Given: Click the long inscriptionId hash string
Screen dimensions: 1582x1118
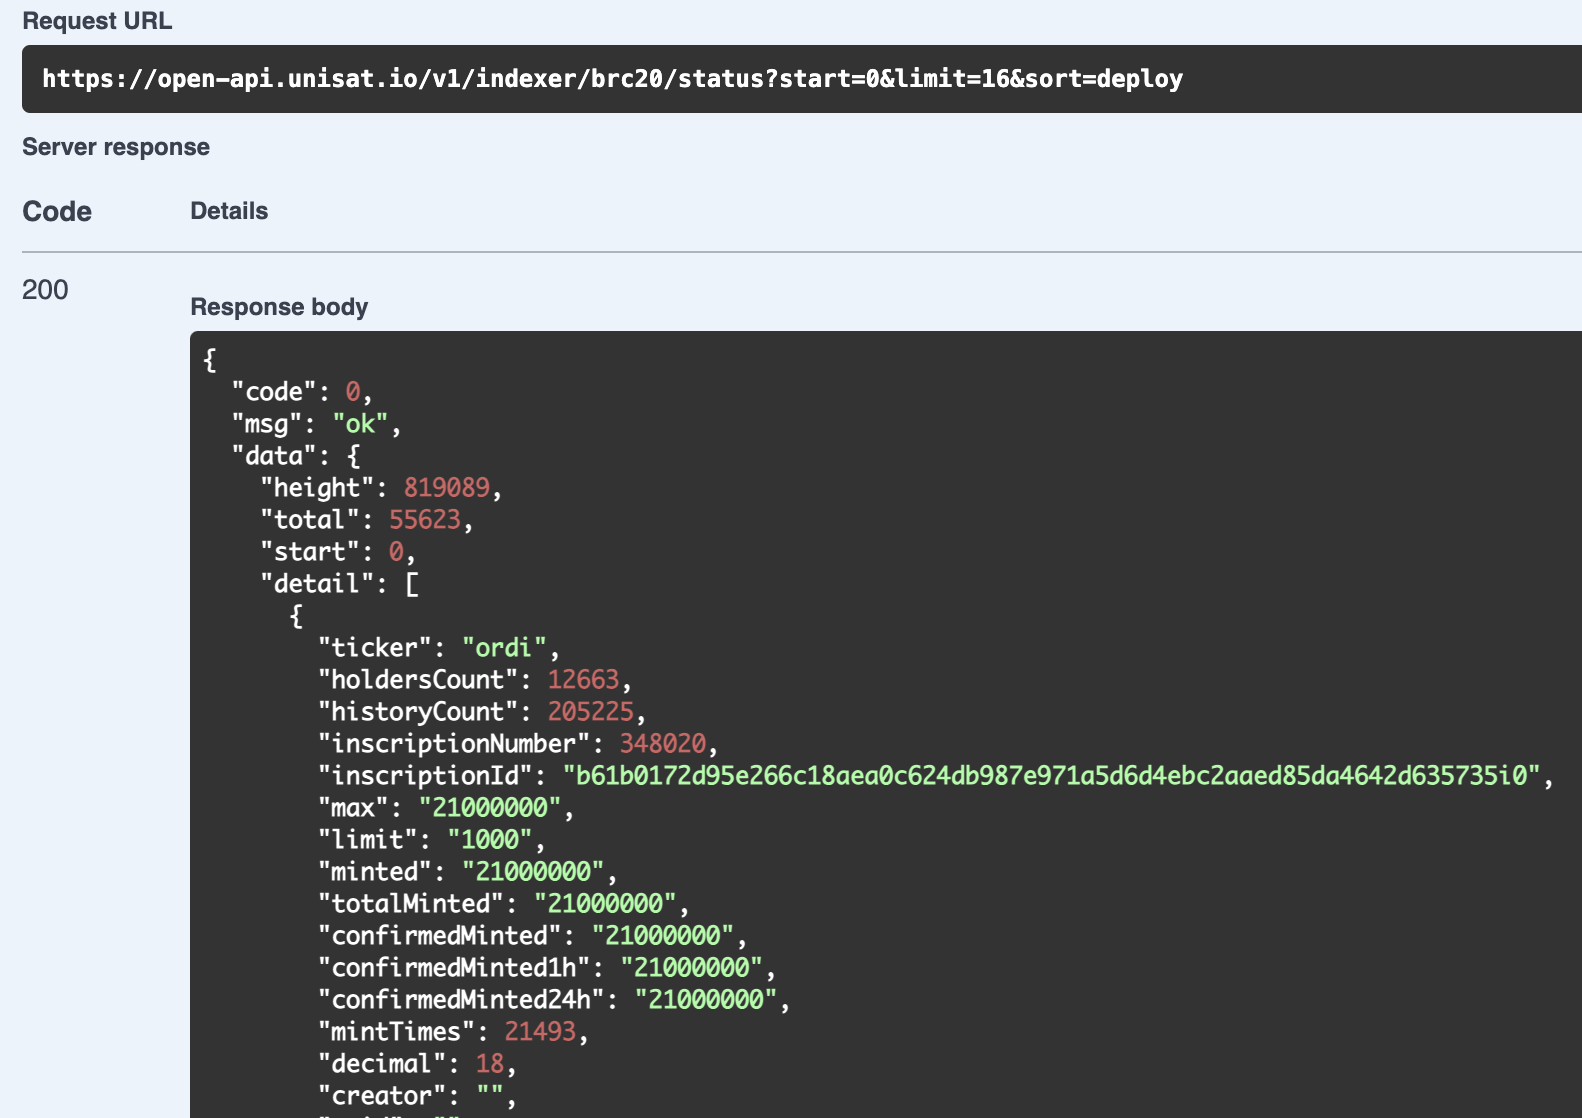Looking at the screenshot, I should [1052, 776].
